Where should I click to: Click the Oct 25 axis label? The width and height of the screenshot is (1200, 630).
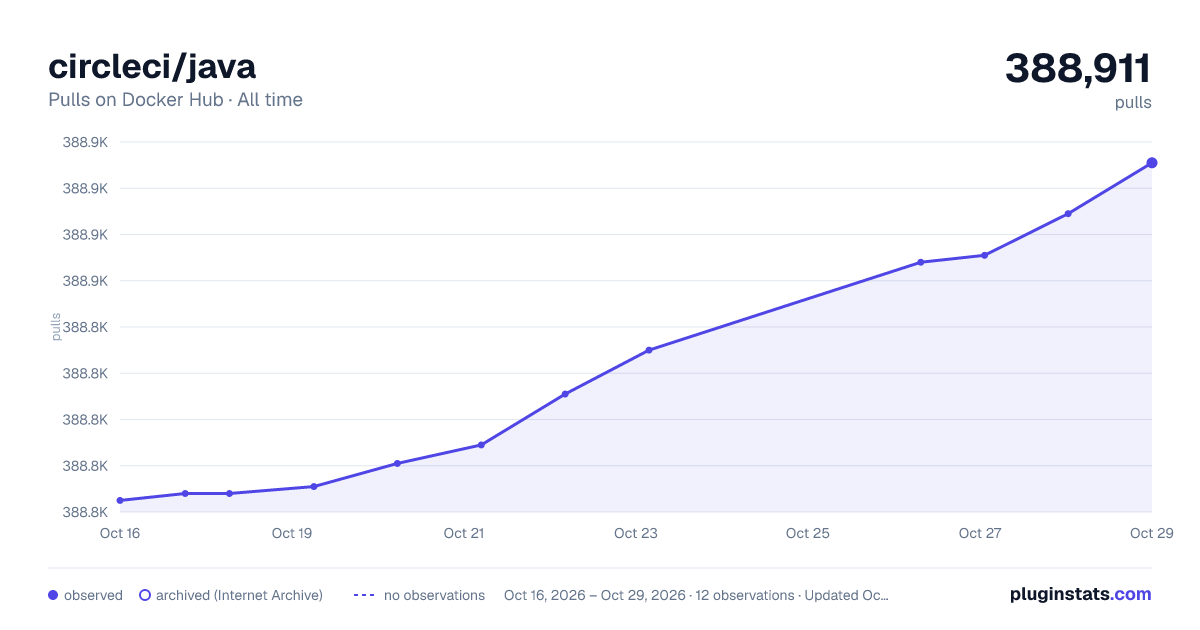(808, 533)
